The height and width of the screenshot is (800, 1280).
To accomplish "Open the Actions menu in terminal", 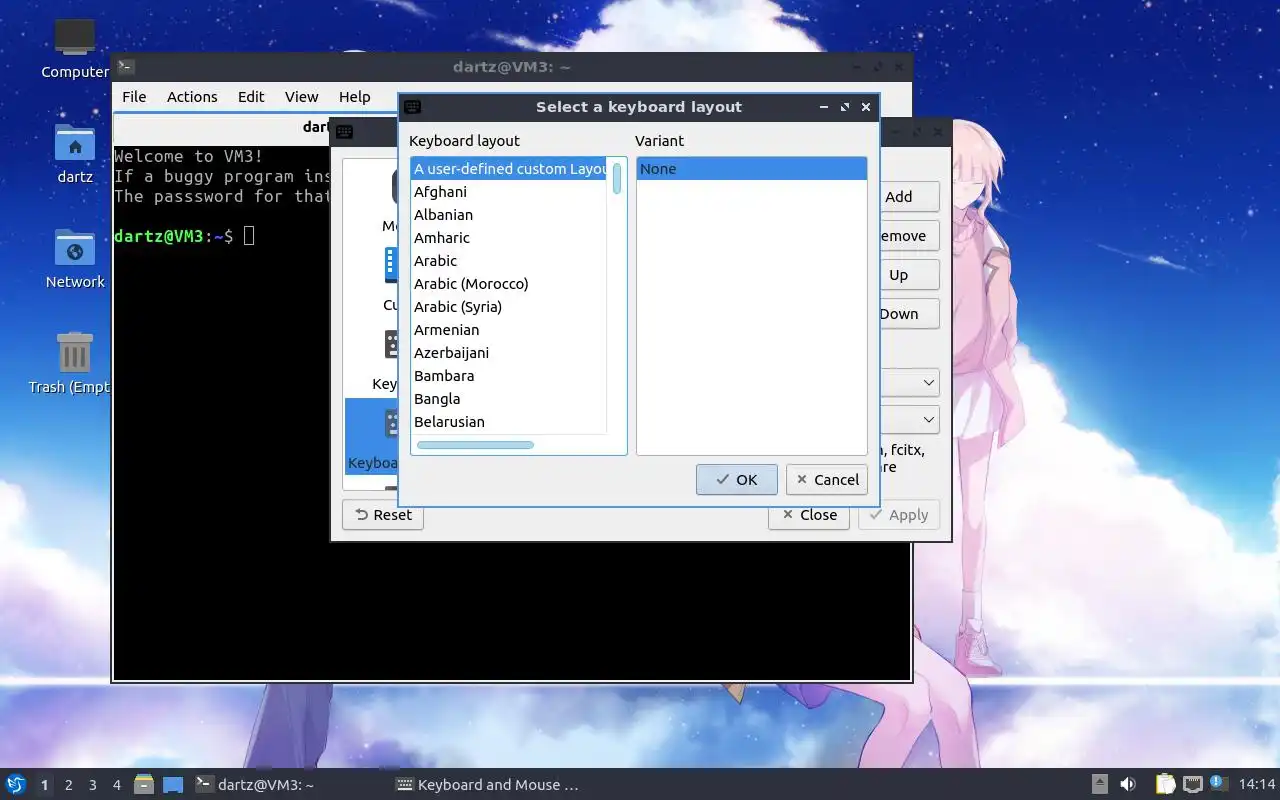I will [x=192, y=97].
